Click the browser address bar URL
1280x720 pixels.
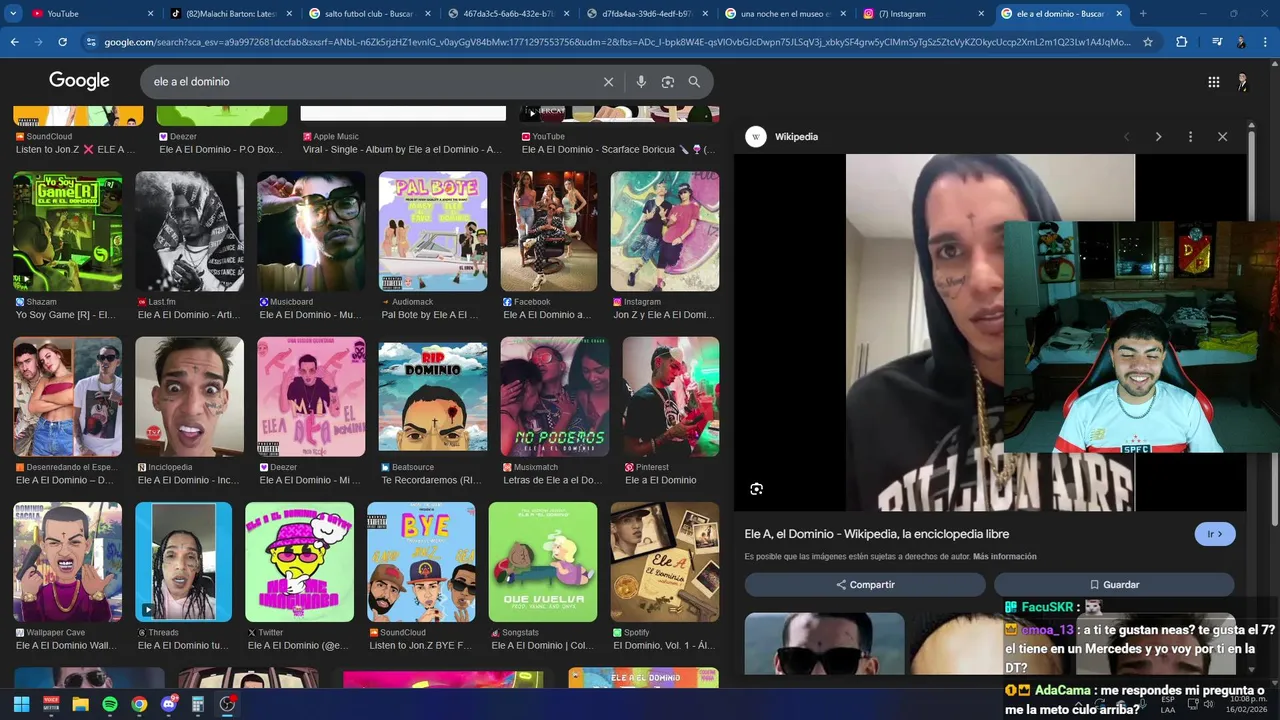617,42
